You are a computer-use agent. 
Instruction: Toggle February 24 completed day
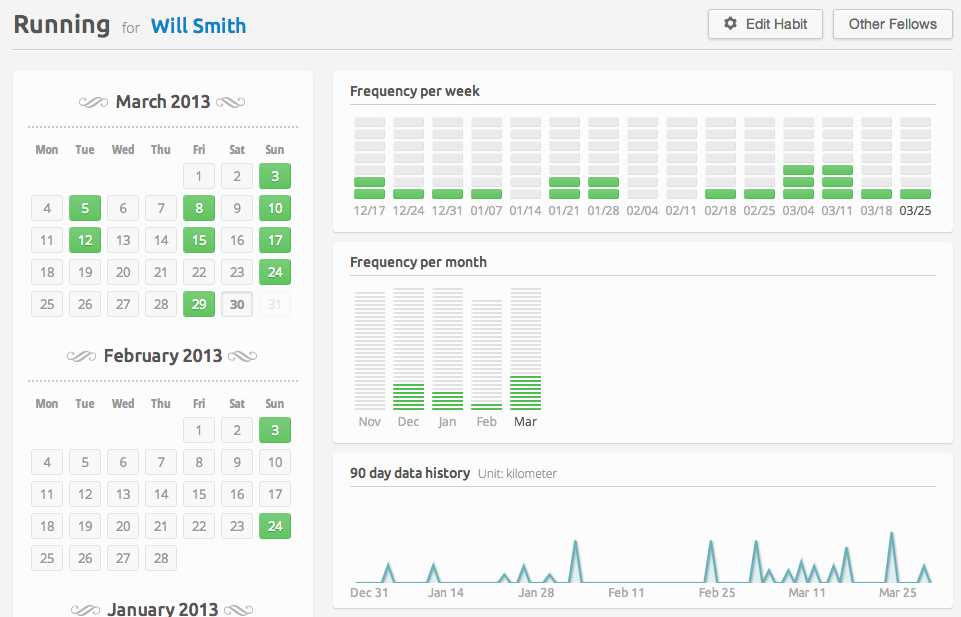(275, 526)
